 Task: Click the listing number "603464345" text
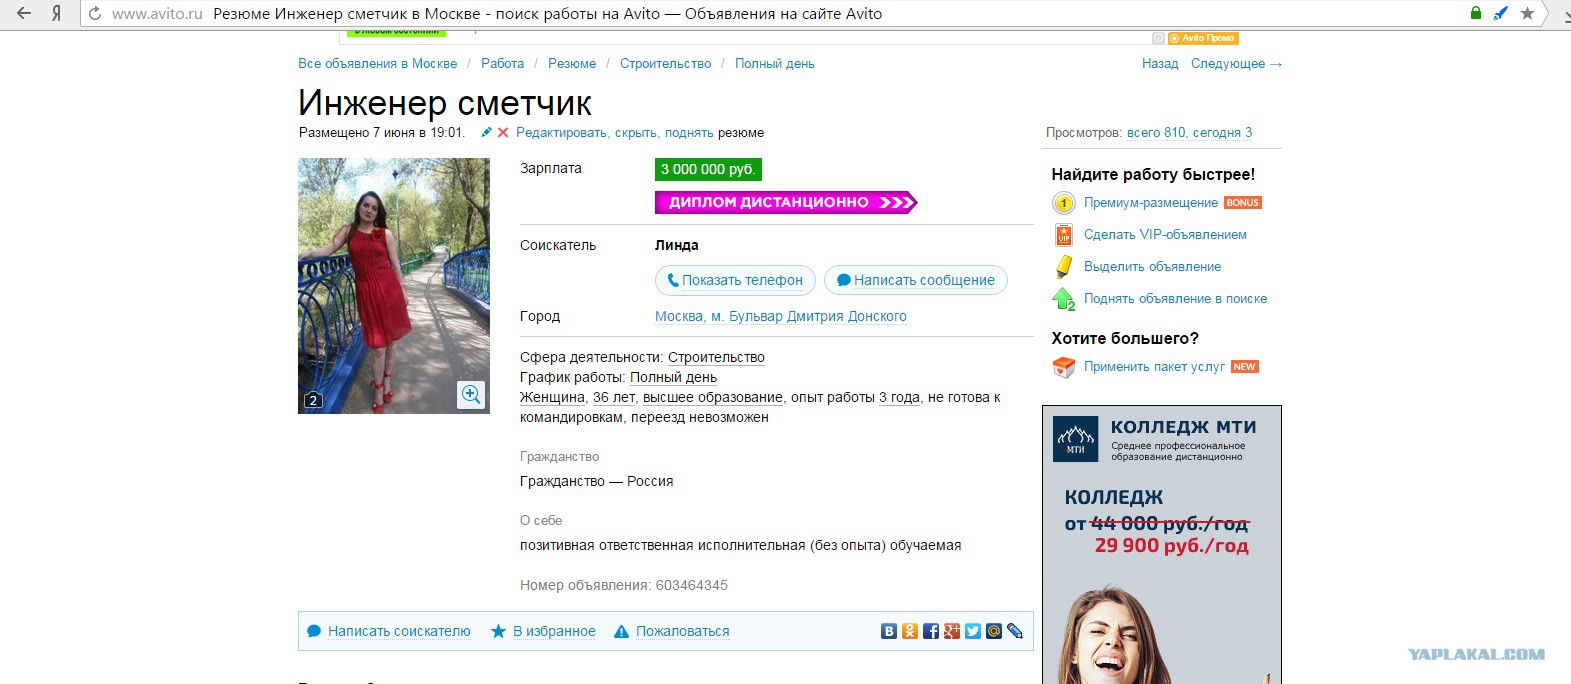tap(691, 585)
